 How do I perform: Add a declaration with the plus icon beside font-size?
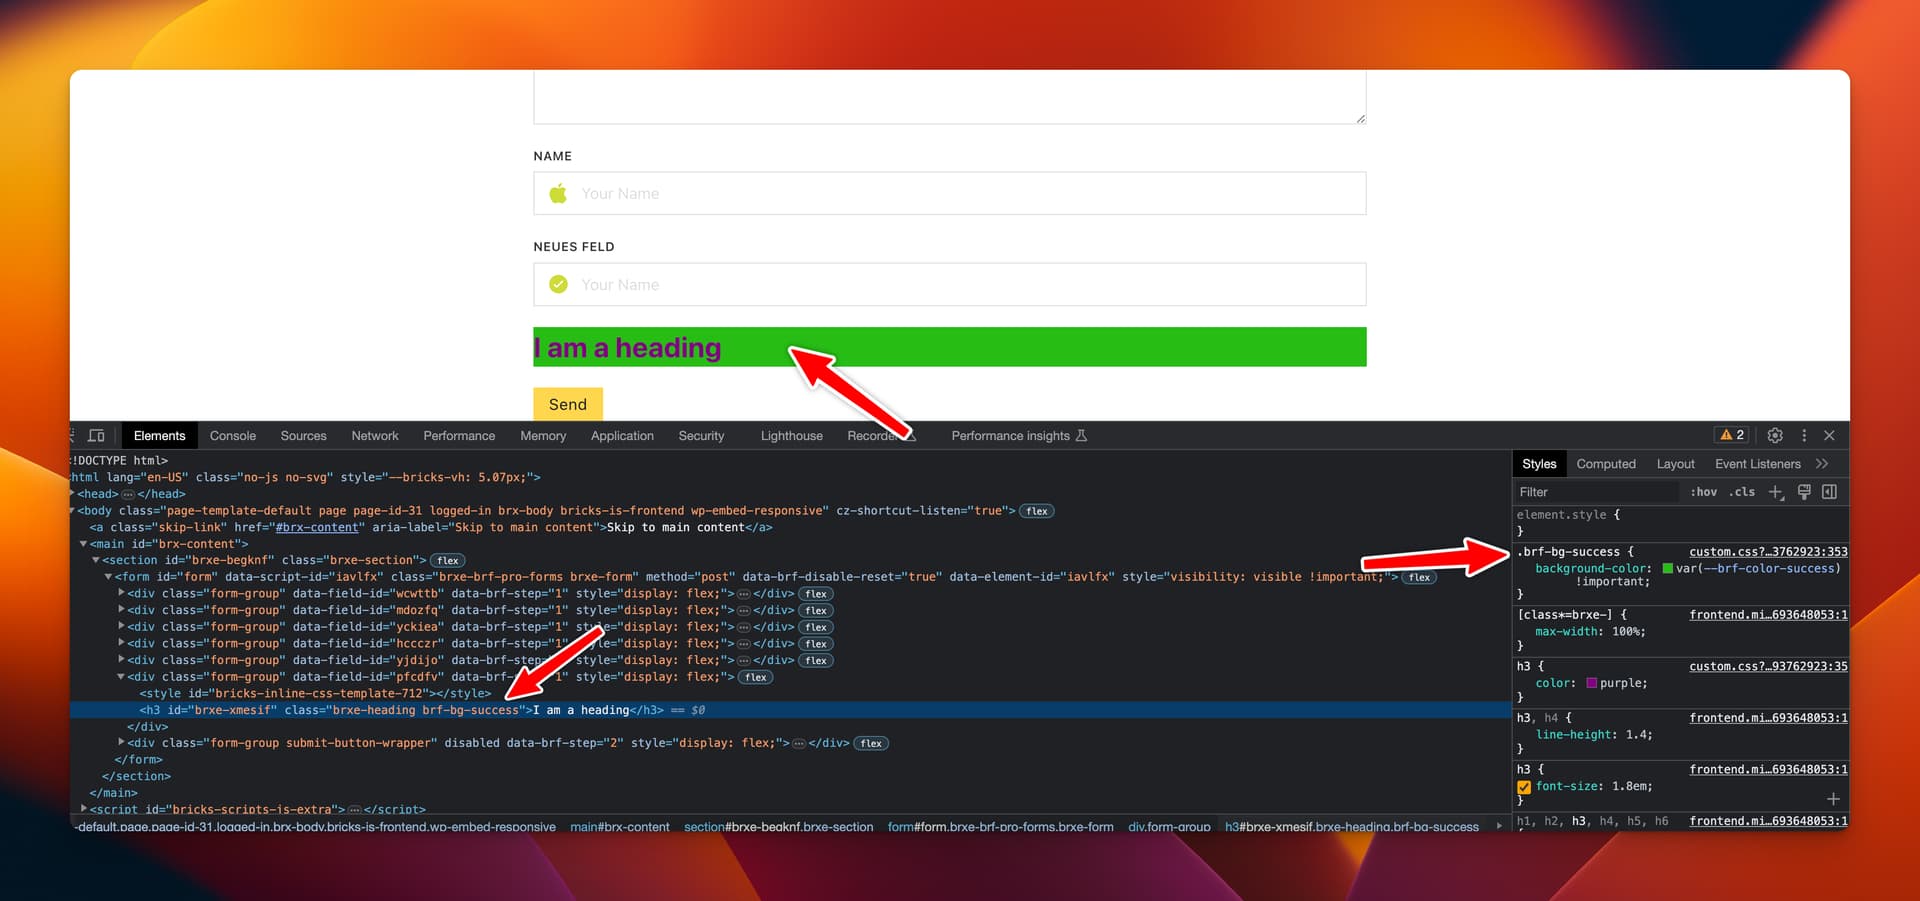pyautogui.click(x=1833, y=799)
